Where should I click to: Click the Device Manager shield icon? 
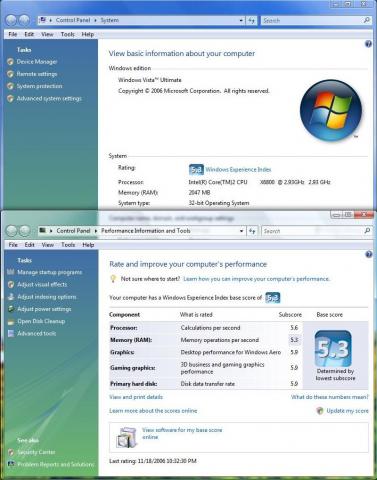pos(10,62)
